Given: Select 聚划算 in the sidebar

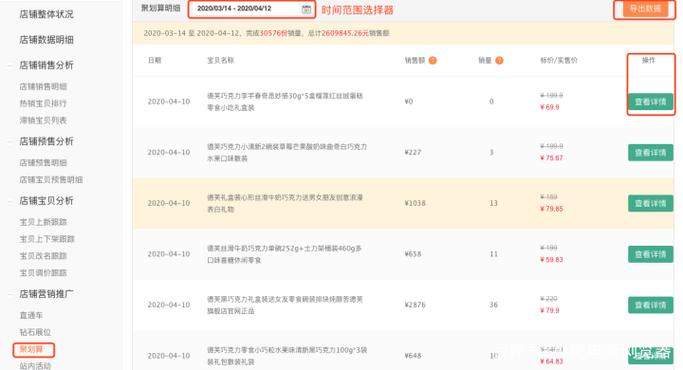Looking at the screenshot, I should [x=31, y=350].
